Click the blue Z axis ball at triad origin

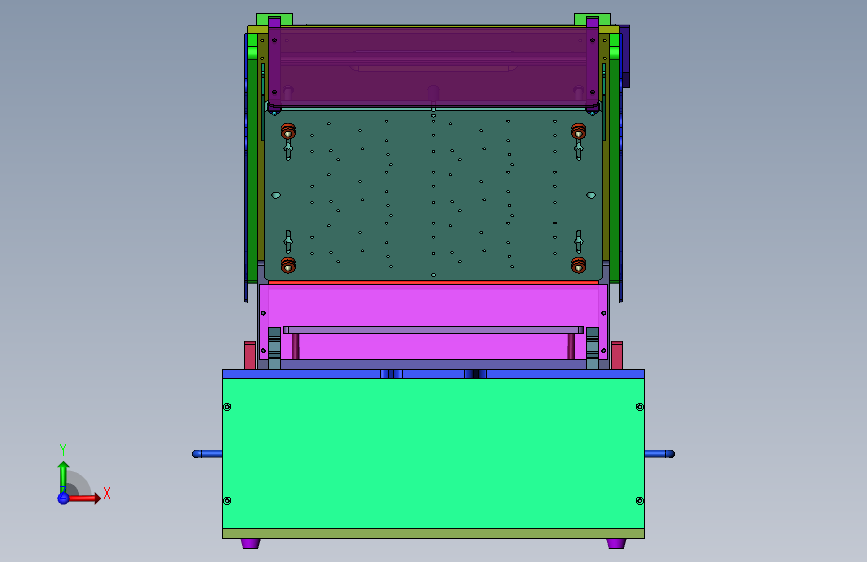pyautogui.click(x=63, y=498)
